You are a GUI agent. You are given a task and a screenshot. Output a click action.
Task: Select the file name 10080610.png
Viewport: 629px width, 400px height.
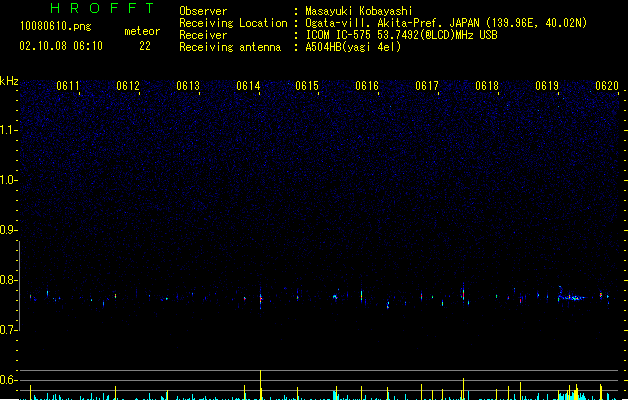(x=55, y=26)
